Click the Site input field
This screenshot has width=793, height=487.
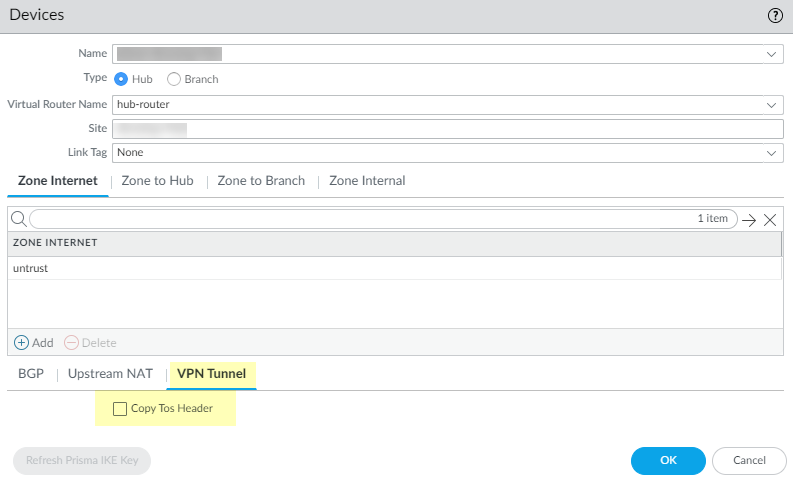pos(447,129)
